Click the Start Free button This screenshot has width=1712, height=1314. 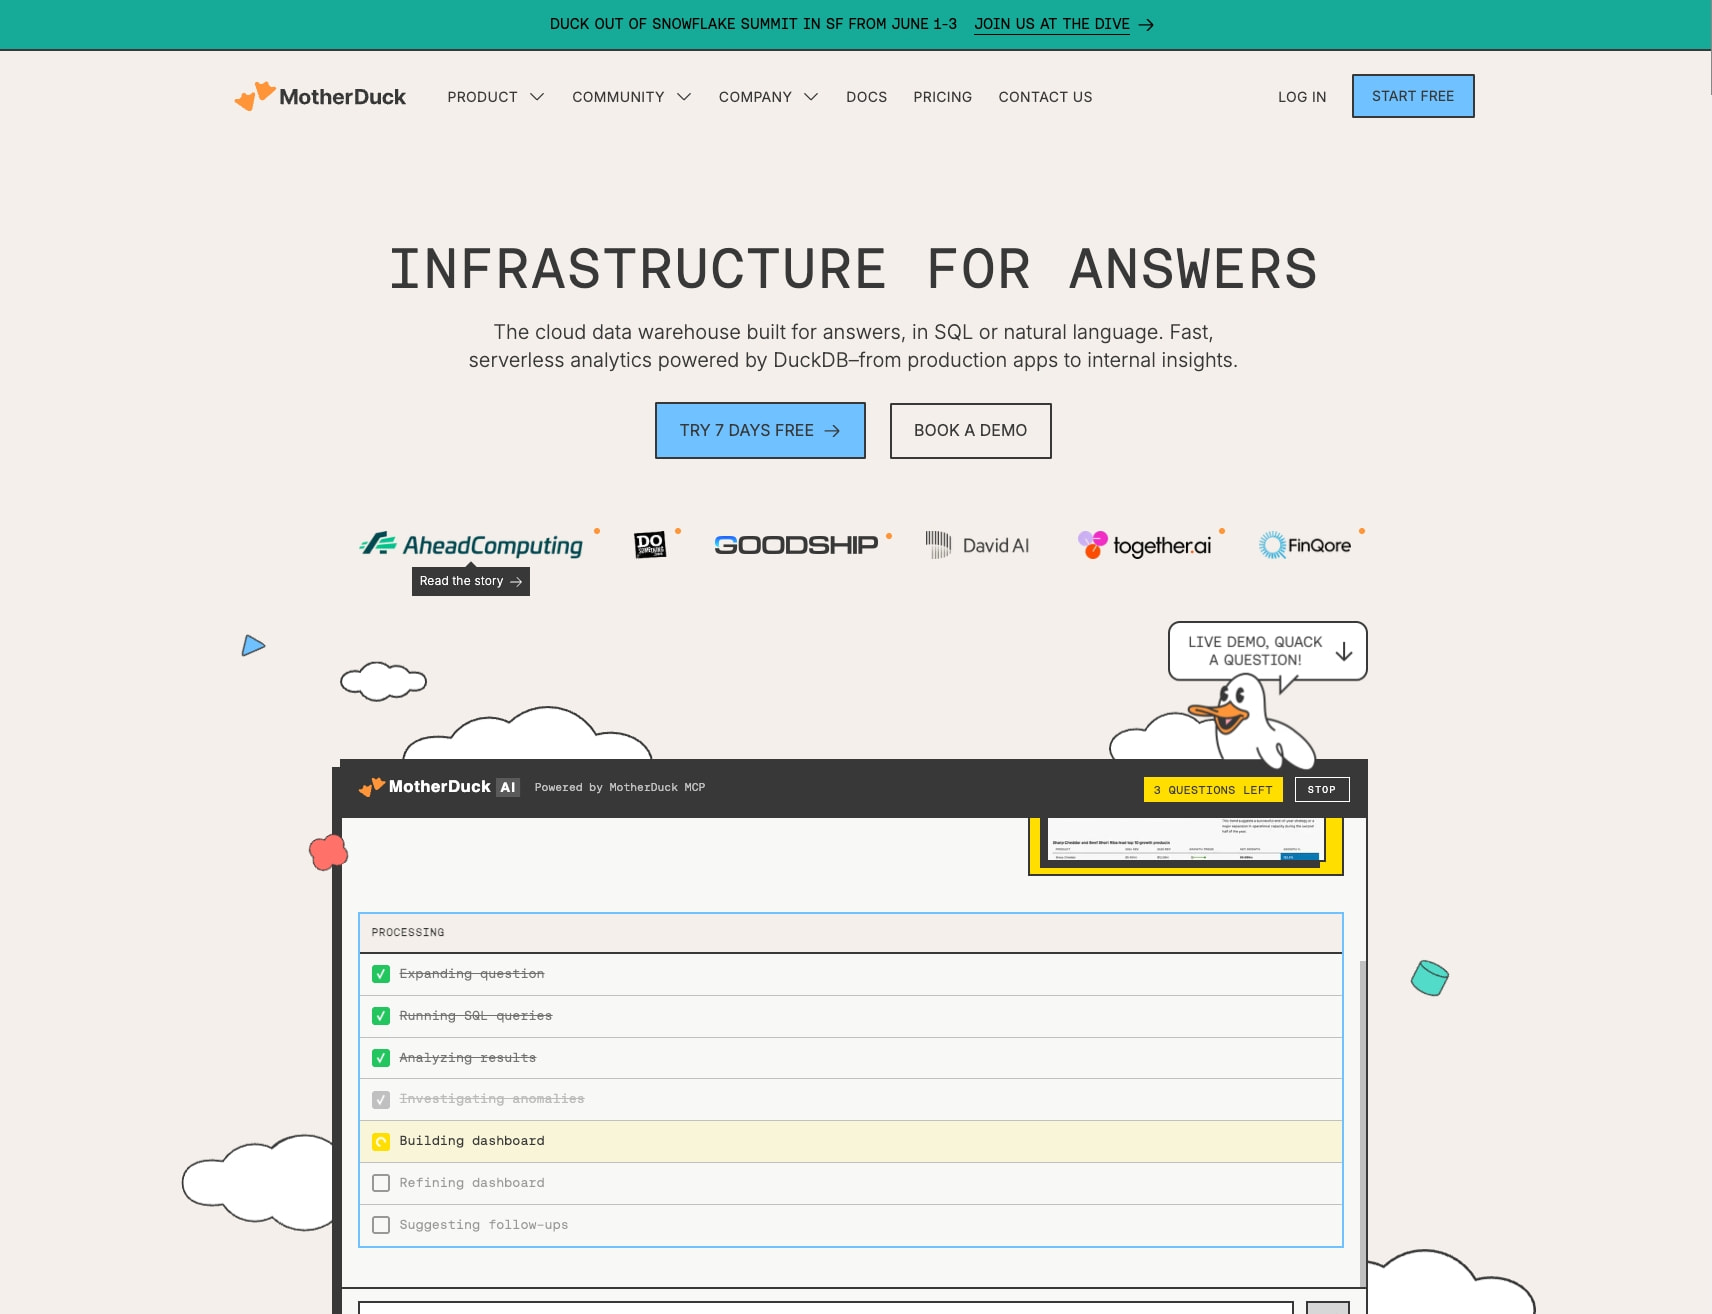point(1413,96)
